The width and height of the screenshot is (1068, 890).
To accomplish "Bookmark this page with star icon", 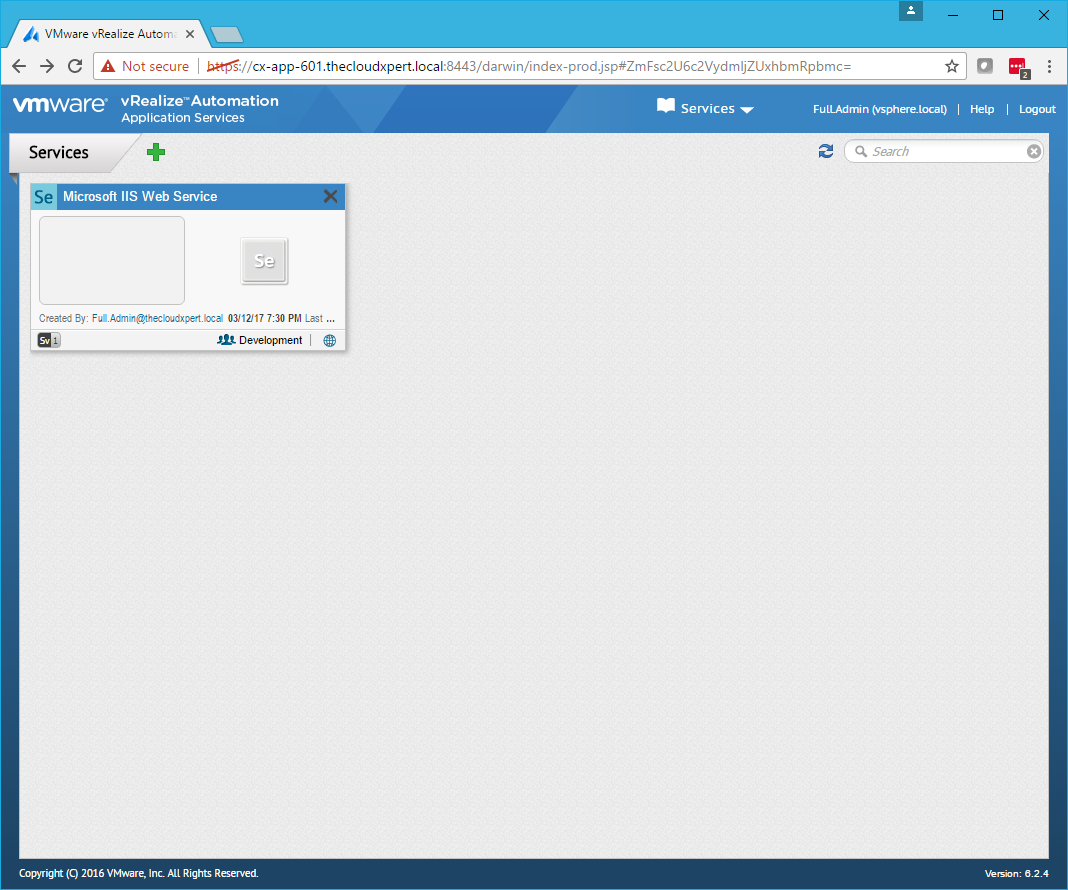I will click(951, 66).
